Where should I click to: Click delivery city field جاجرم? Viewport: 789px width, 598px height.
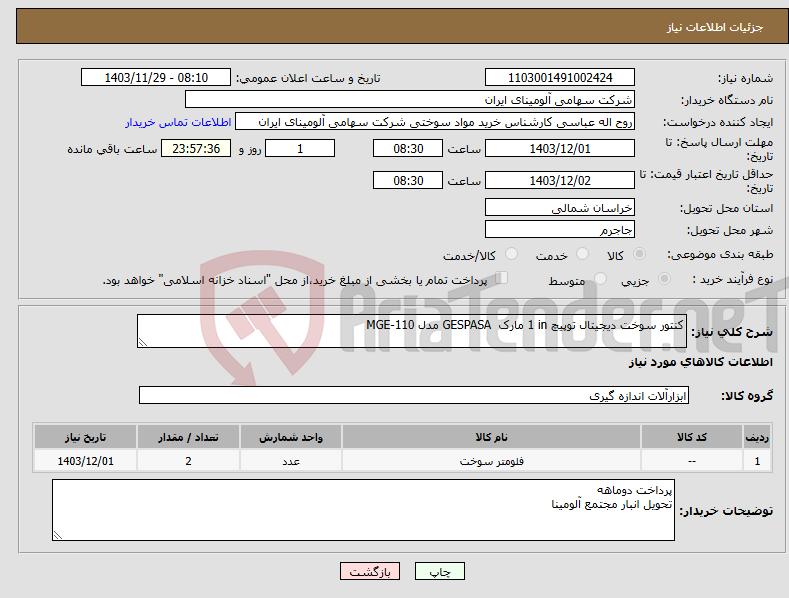[560, 230]
